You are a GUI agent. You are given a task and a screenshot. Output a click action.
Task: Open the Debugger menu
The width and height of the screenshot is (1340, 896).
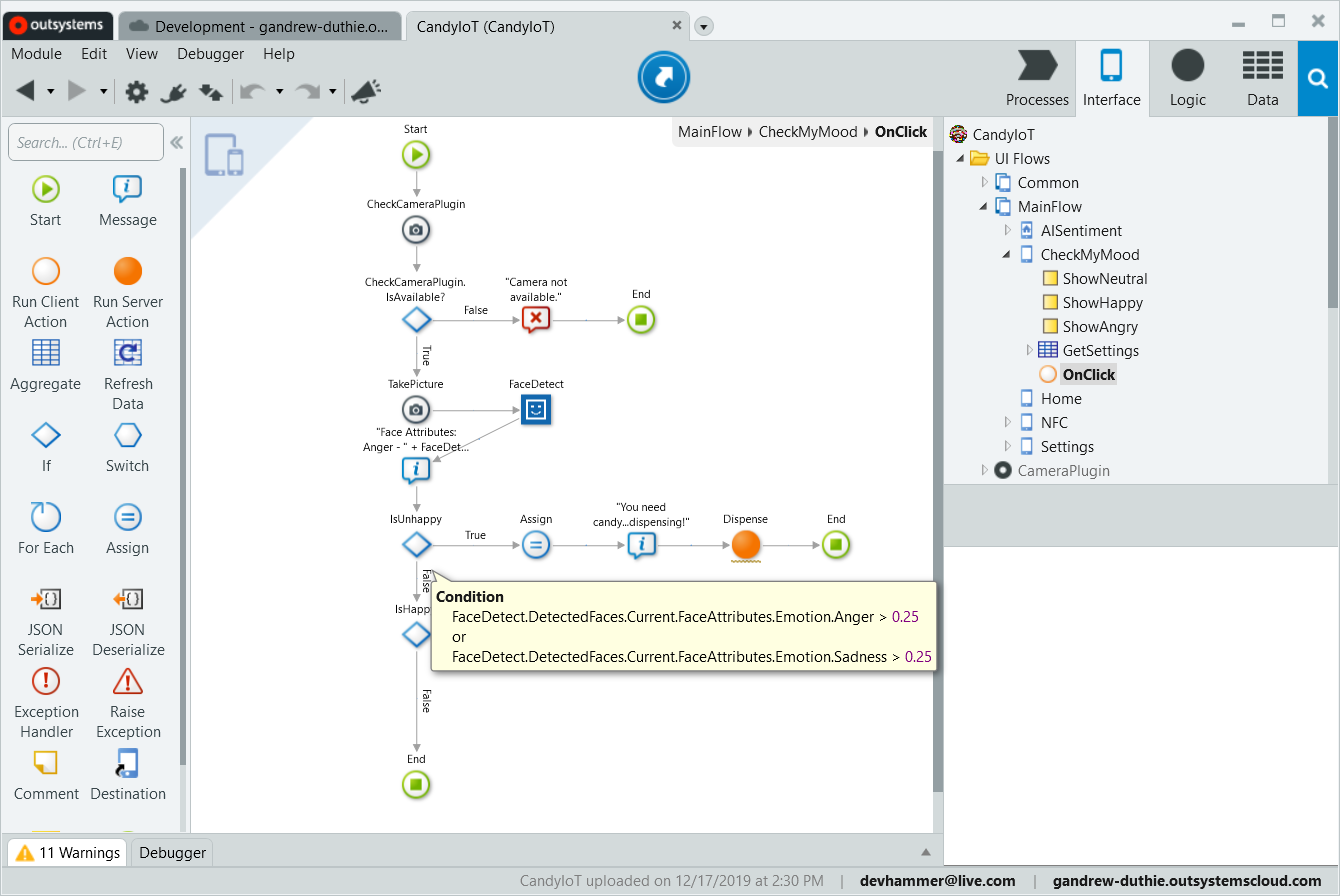click(210, 54)
